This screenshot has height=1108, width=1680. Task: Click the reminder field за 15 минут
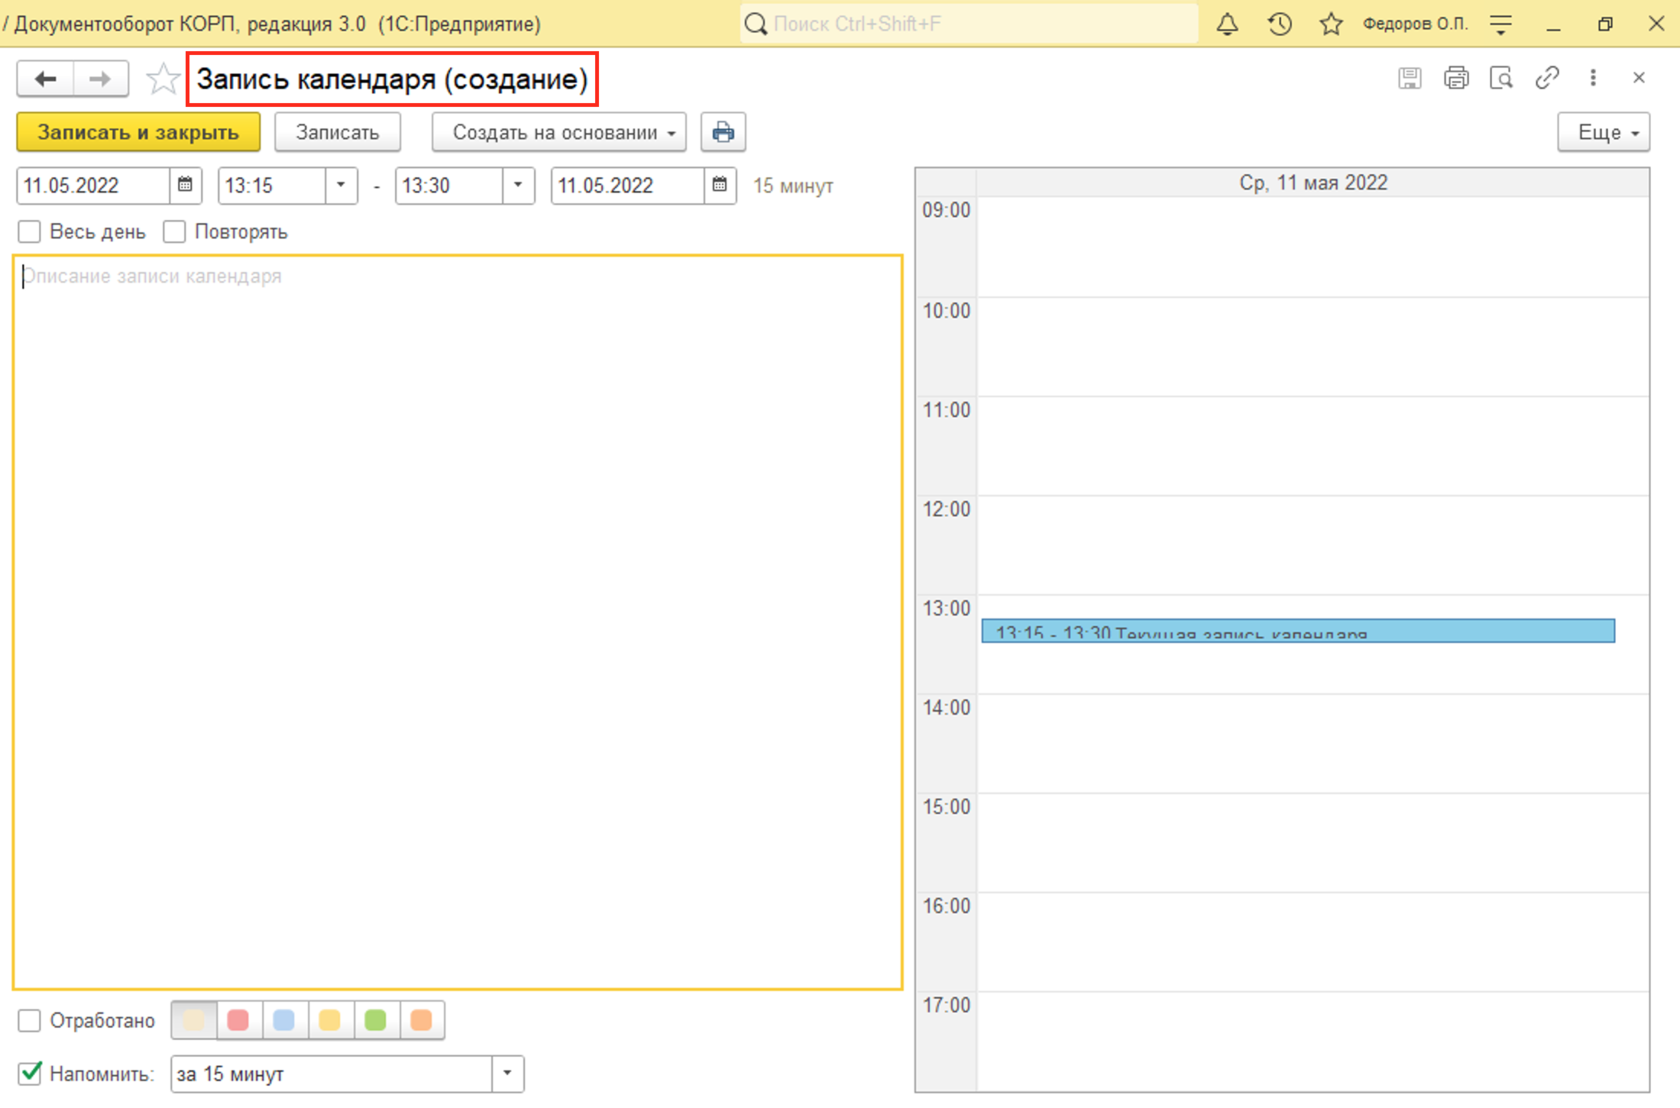(331, 1074)
